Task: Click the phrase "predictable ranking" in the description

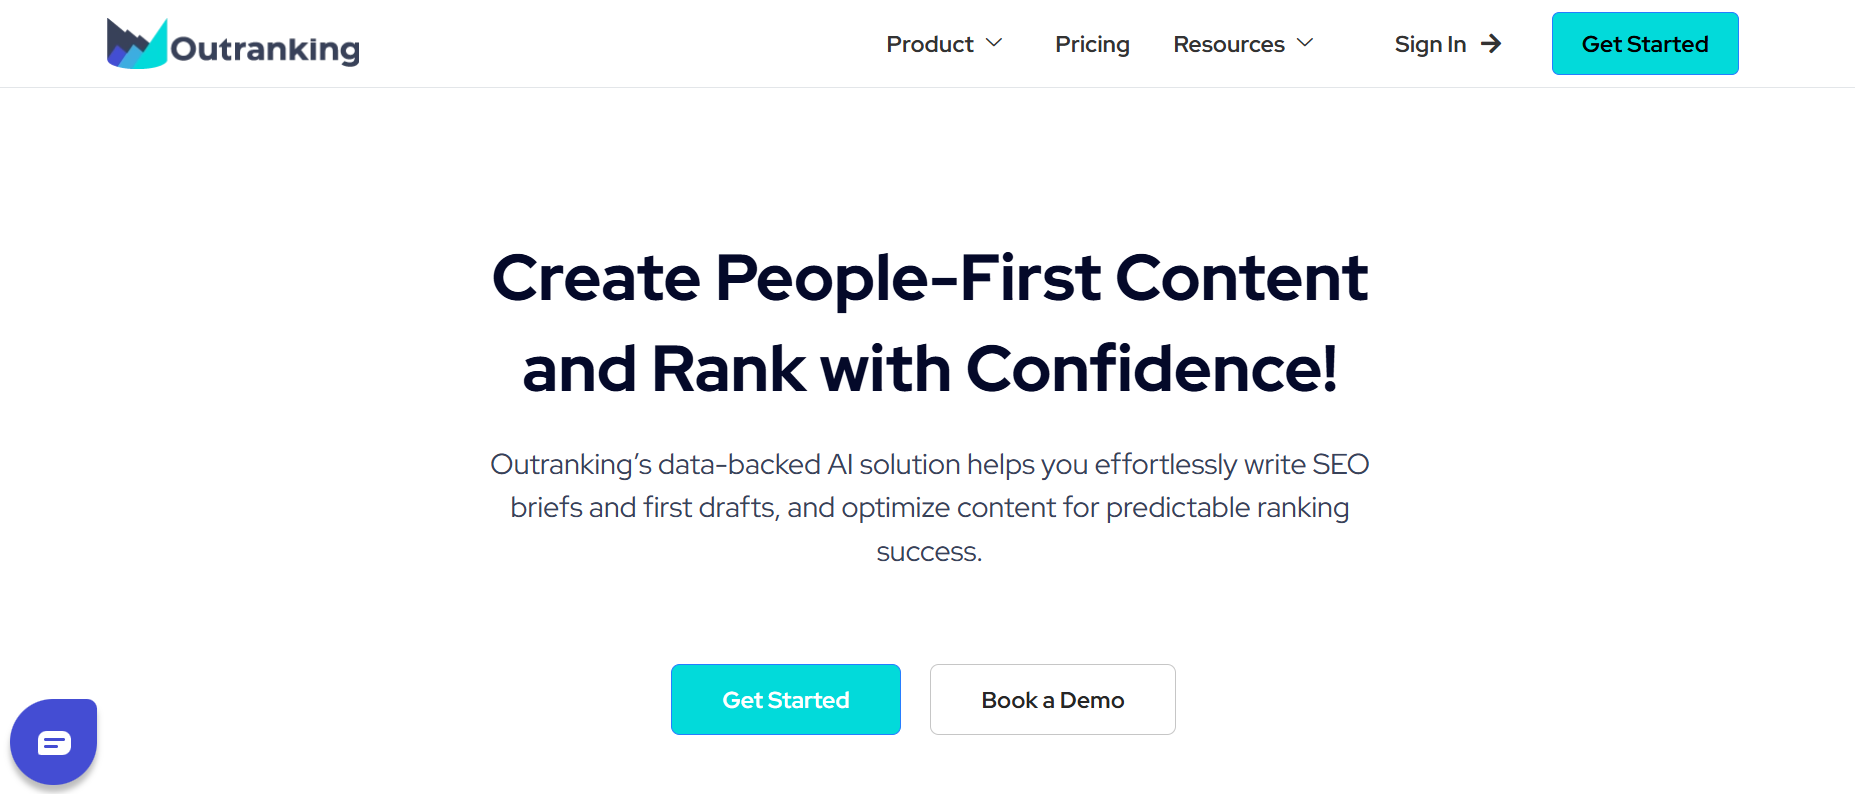Action: [x=1227, y=508]
